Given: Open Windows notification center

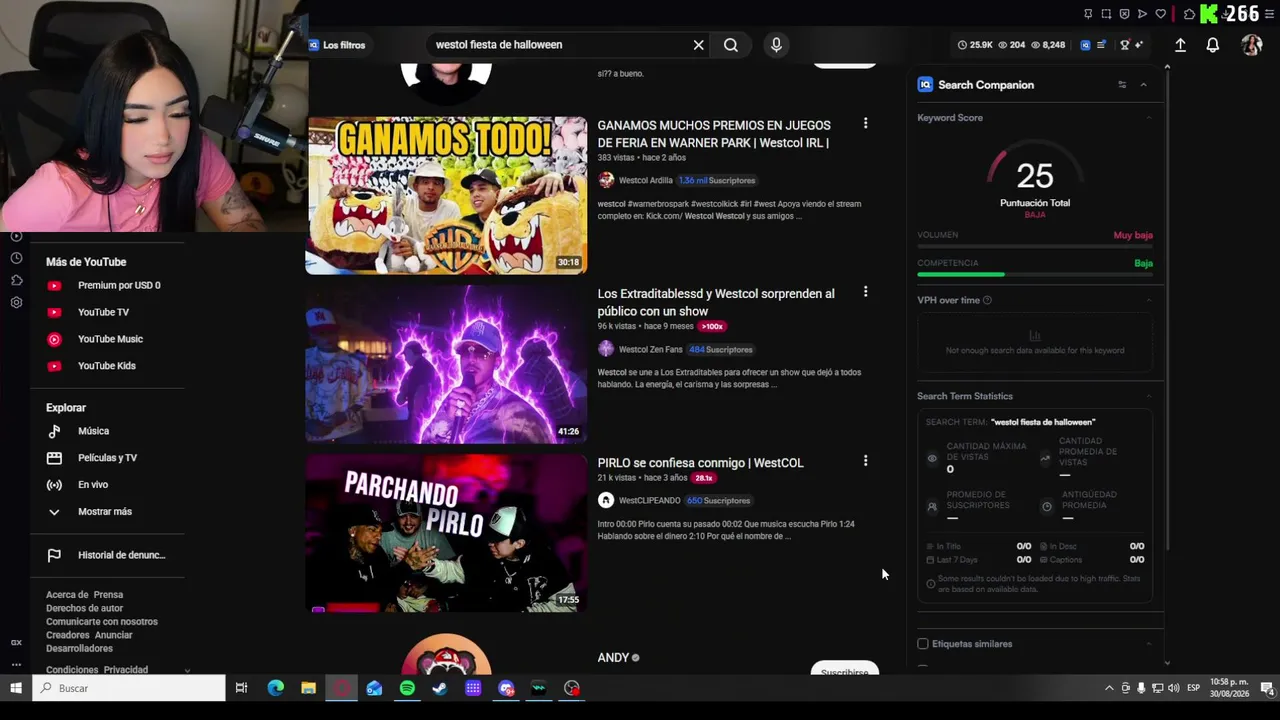Looking at the screenshot, I should (1266, 688).
